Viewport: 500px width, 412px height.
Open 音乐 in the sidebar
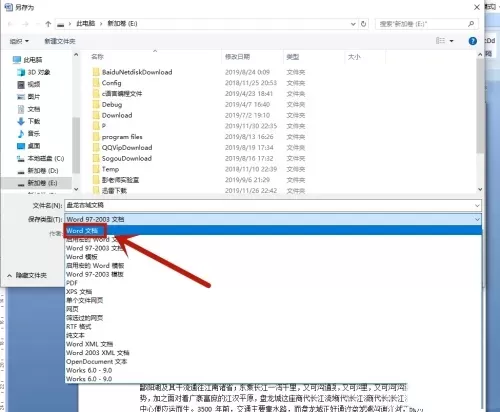(x=29, y=134)
